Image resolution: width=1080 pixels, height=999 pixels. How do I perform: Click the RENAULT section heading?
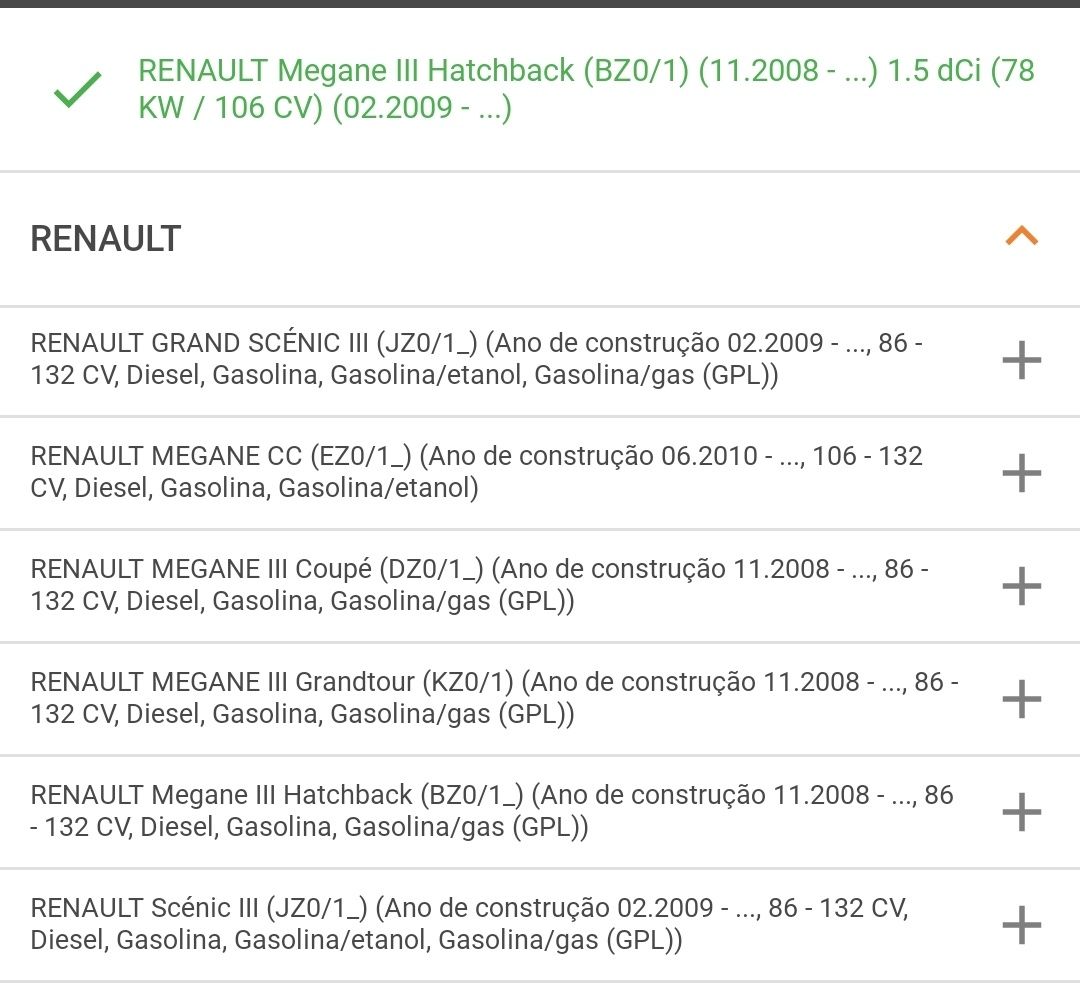click(x=105, y=238)
